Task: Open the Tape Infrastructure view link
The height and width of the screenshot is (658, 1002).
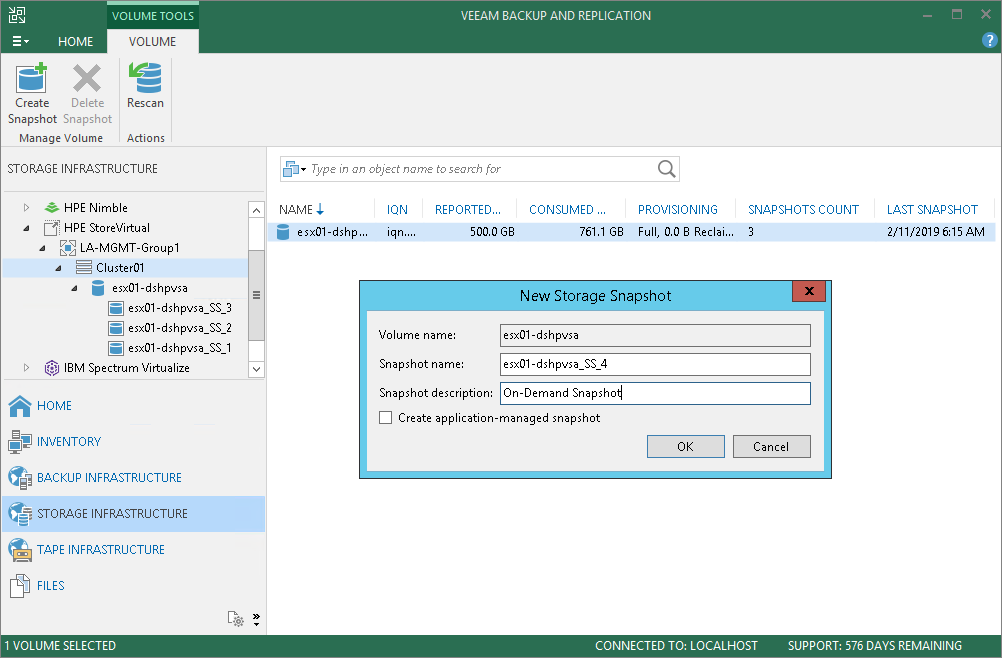Action: coord(101,549)
